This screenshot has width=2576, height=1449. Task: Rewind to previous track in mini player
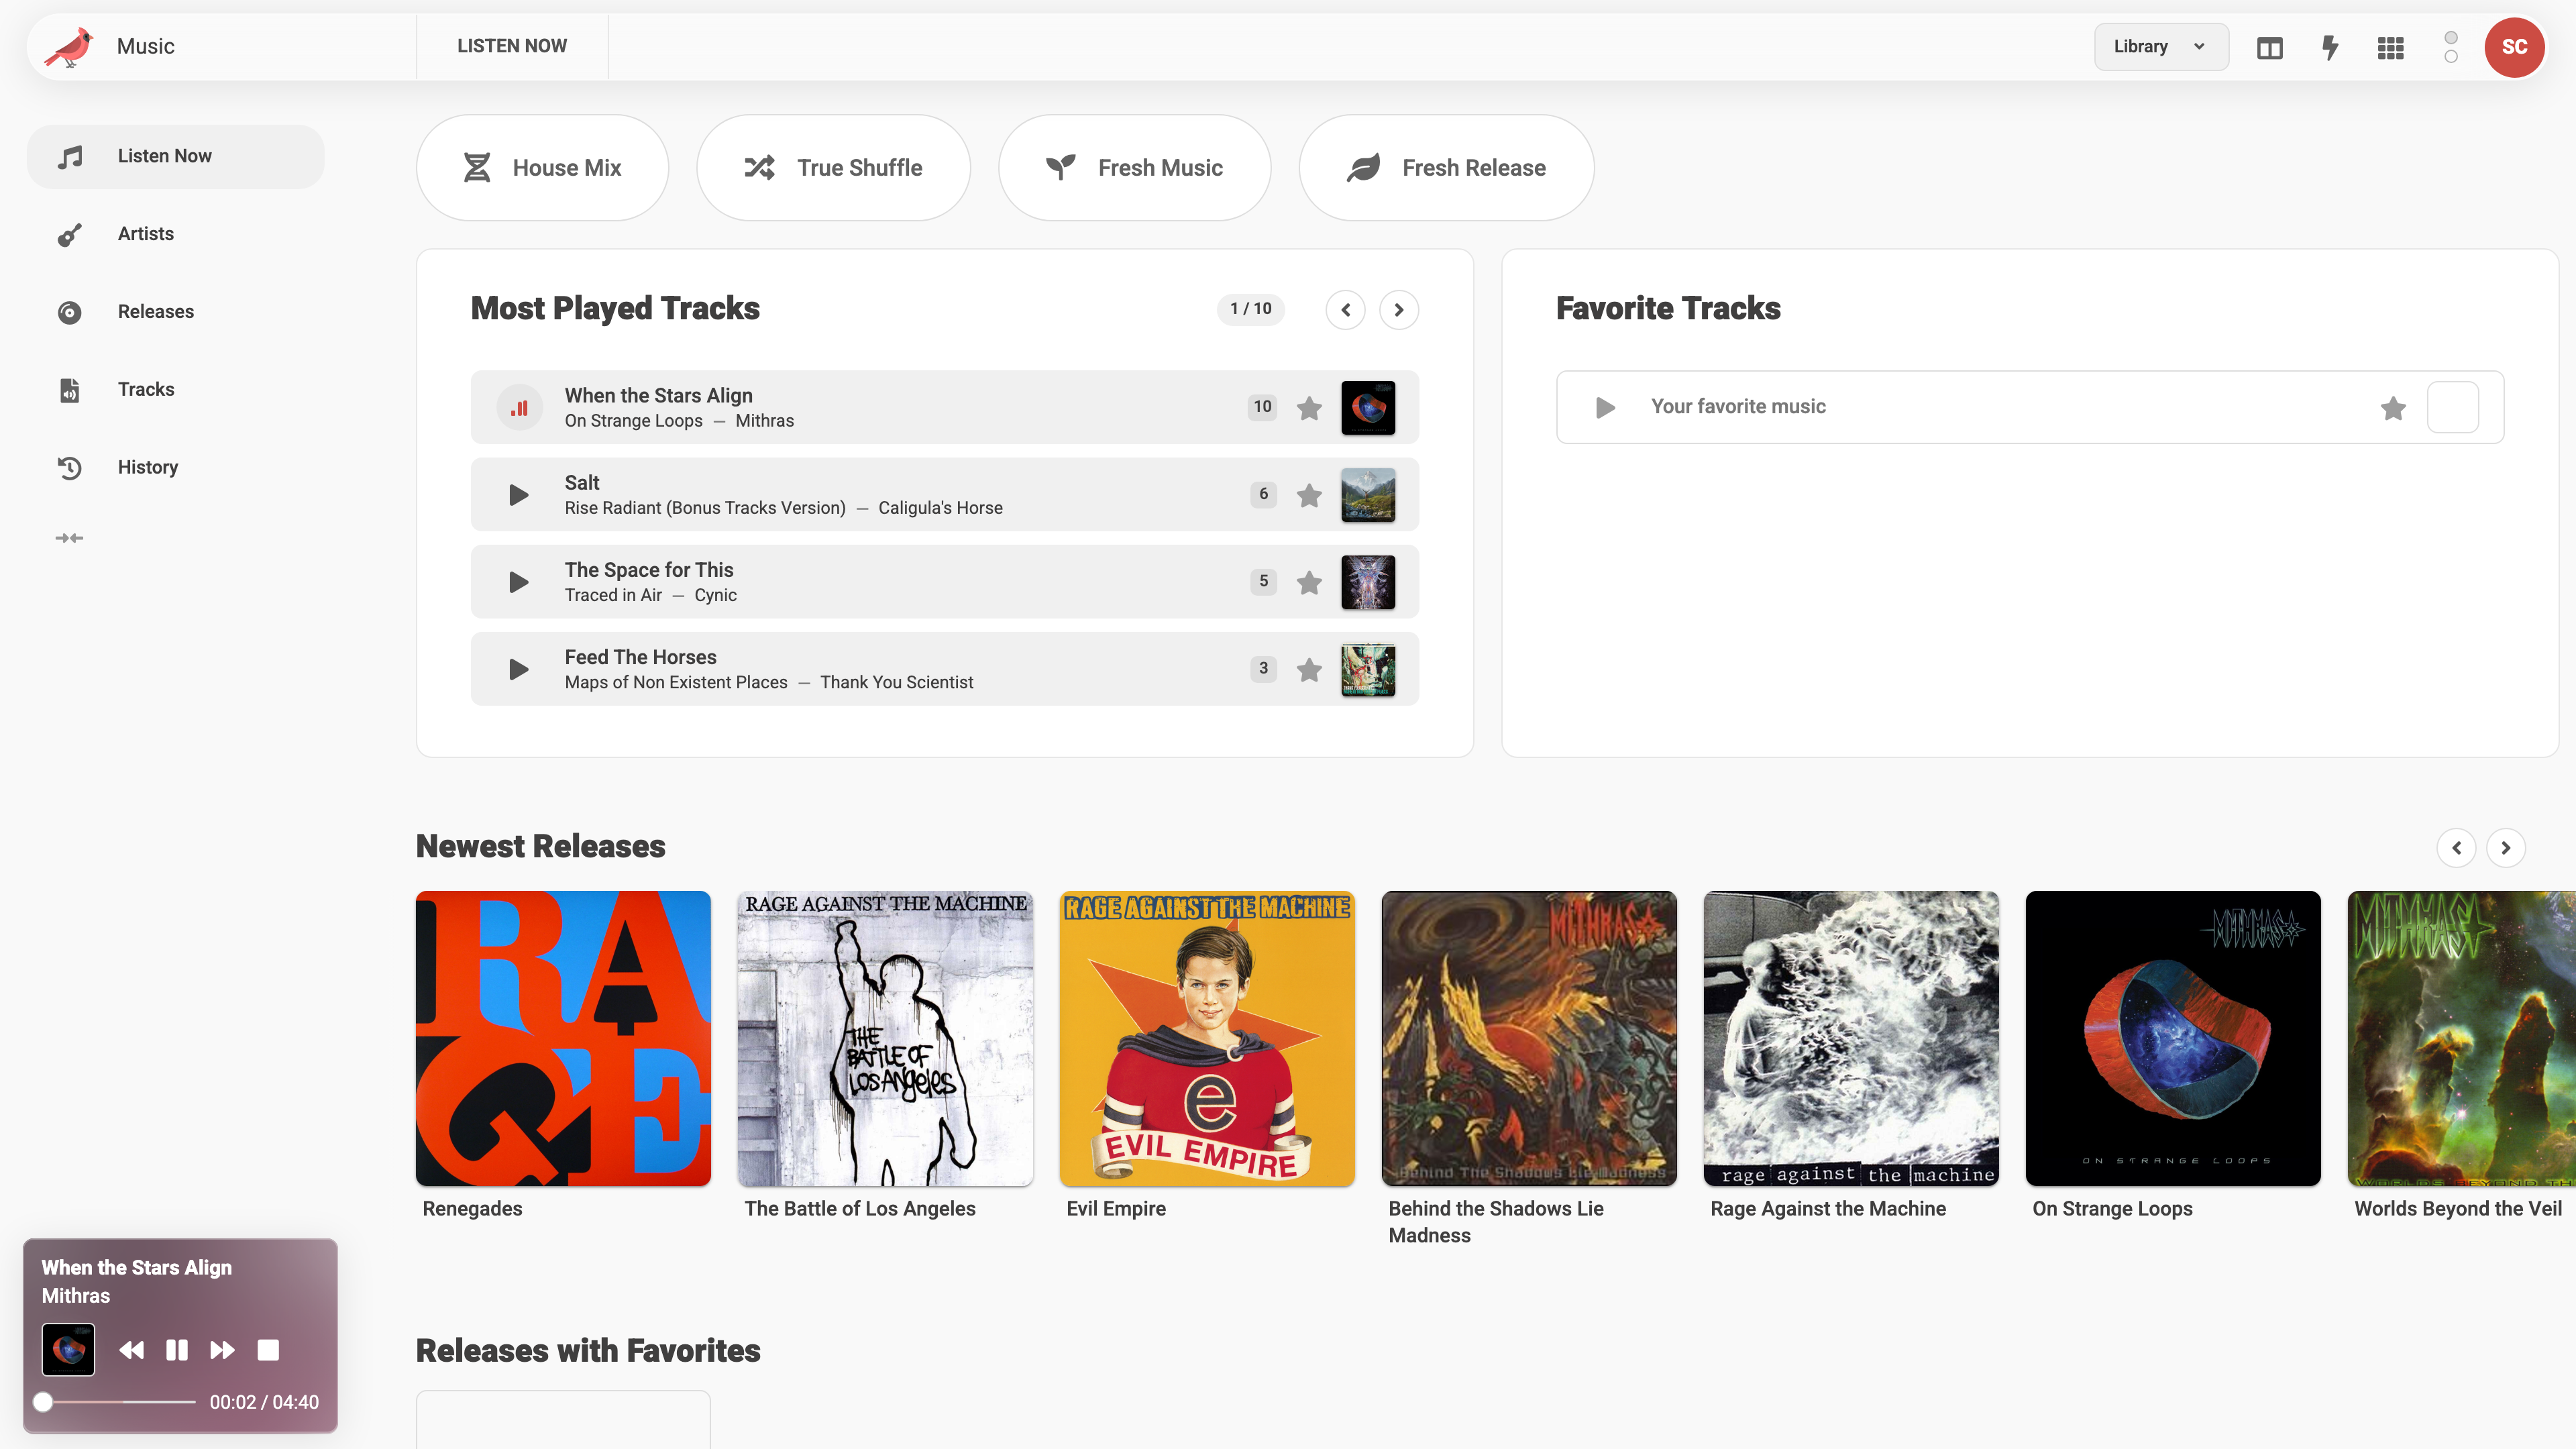[x=131, y=1350]
